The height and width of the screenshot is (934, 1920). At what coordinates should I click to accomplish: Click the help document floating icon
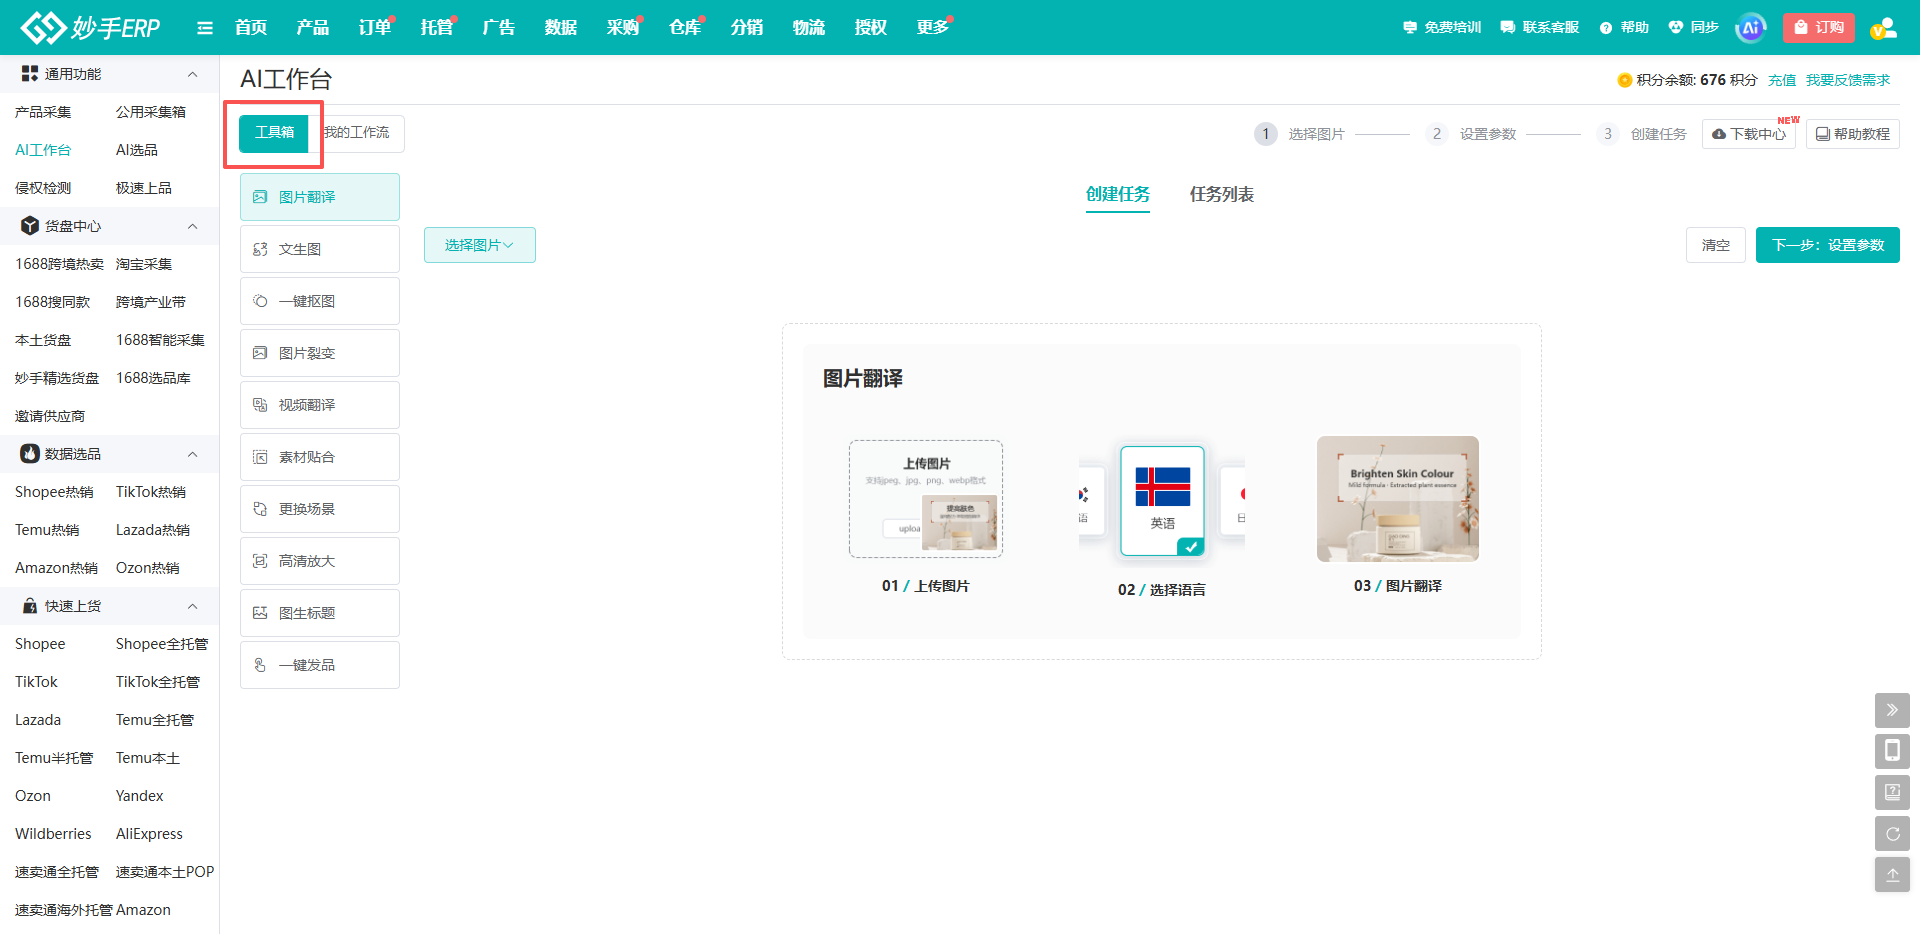1892,792
